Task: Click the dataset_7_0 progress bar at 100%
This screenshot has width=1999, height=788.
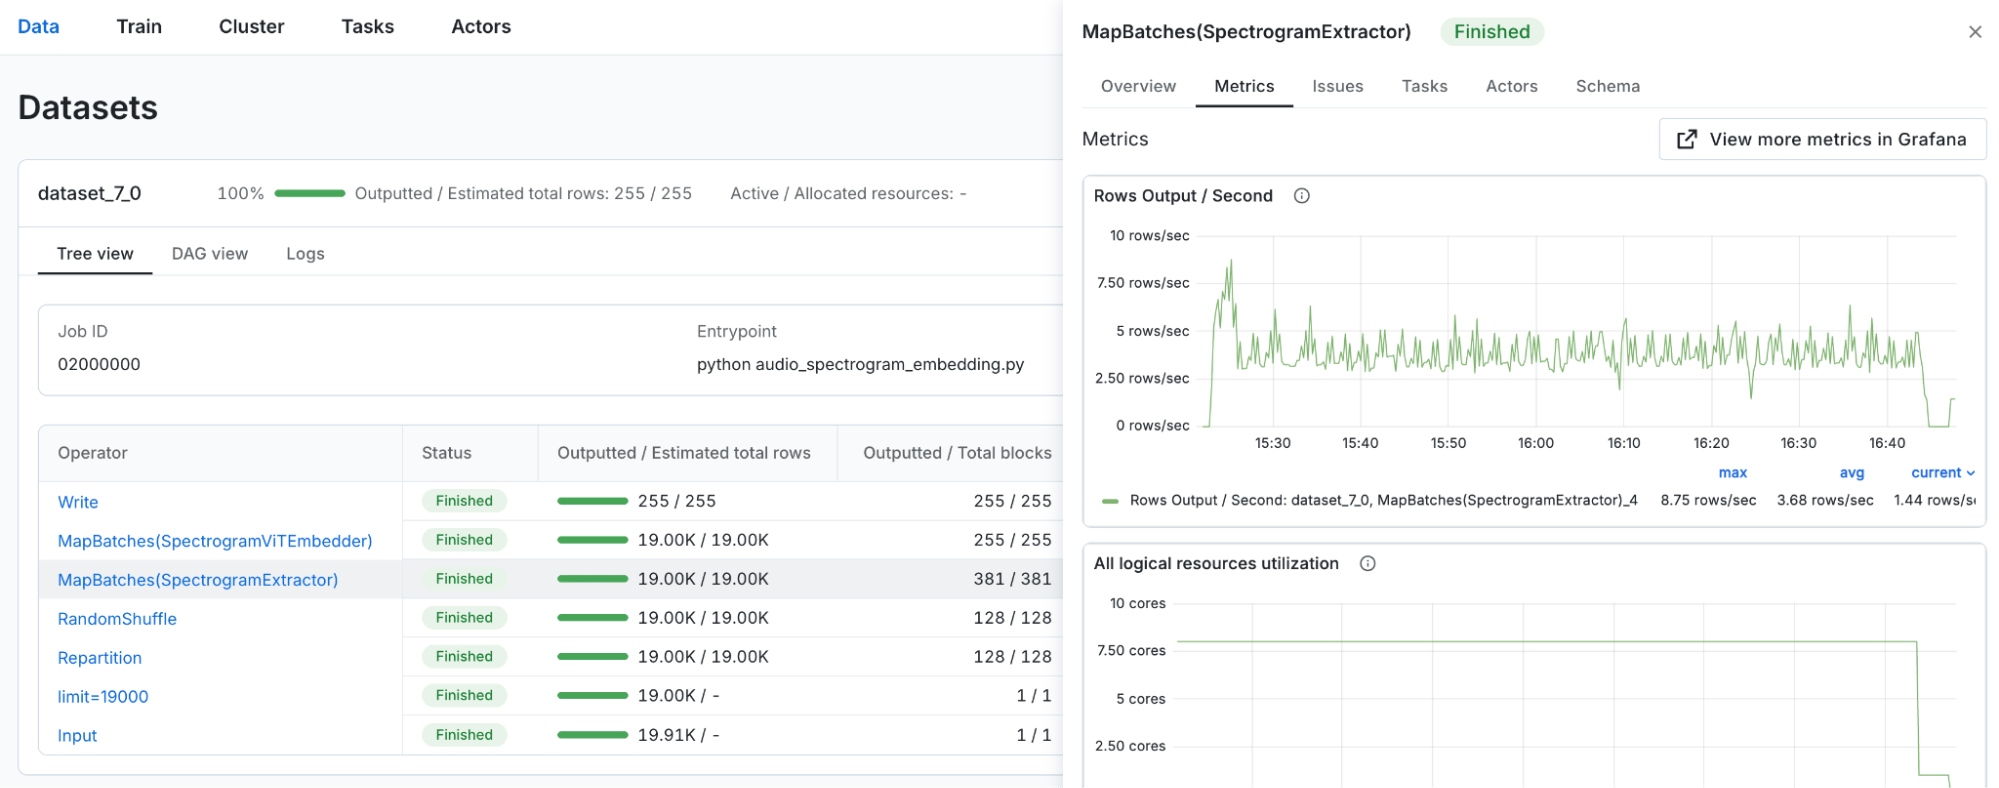Action: (310, 194)
